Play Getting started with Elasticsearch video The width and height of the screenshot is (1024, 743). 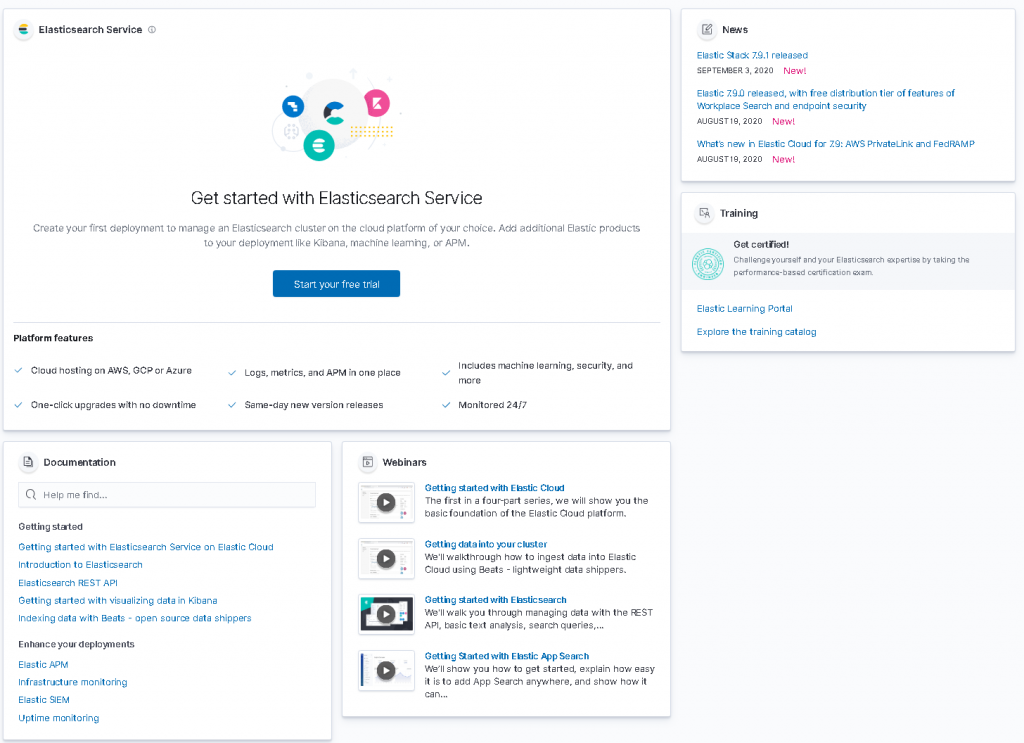click(386, 614)
